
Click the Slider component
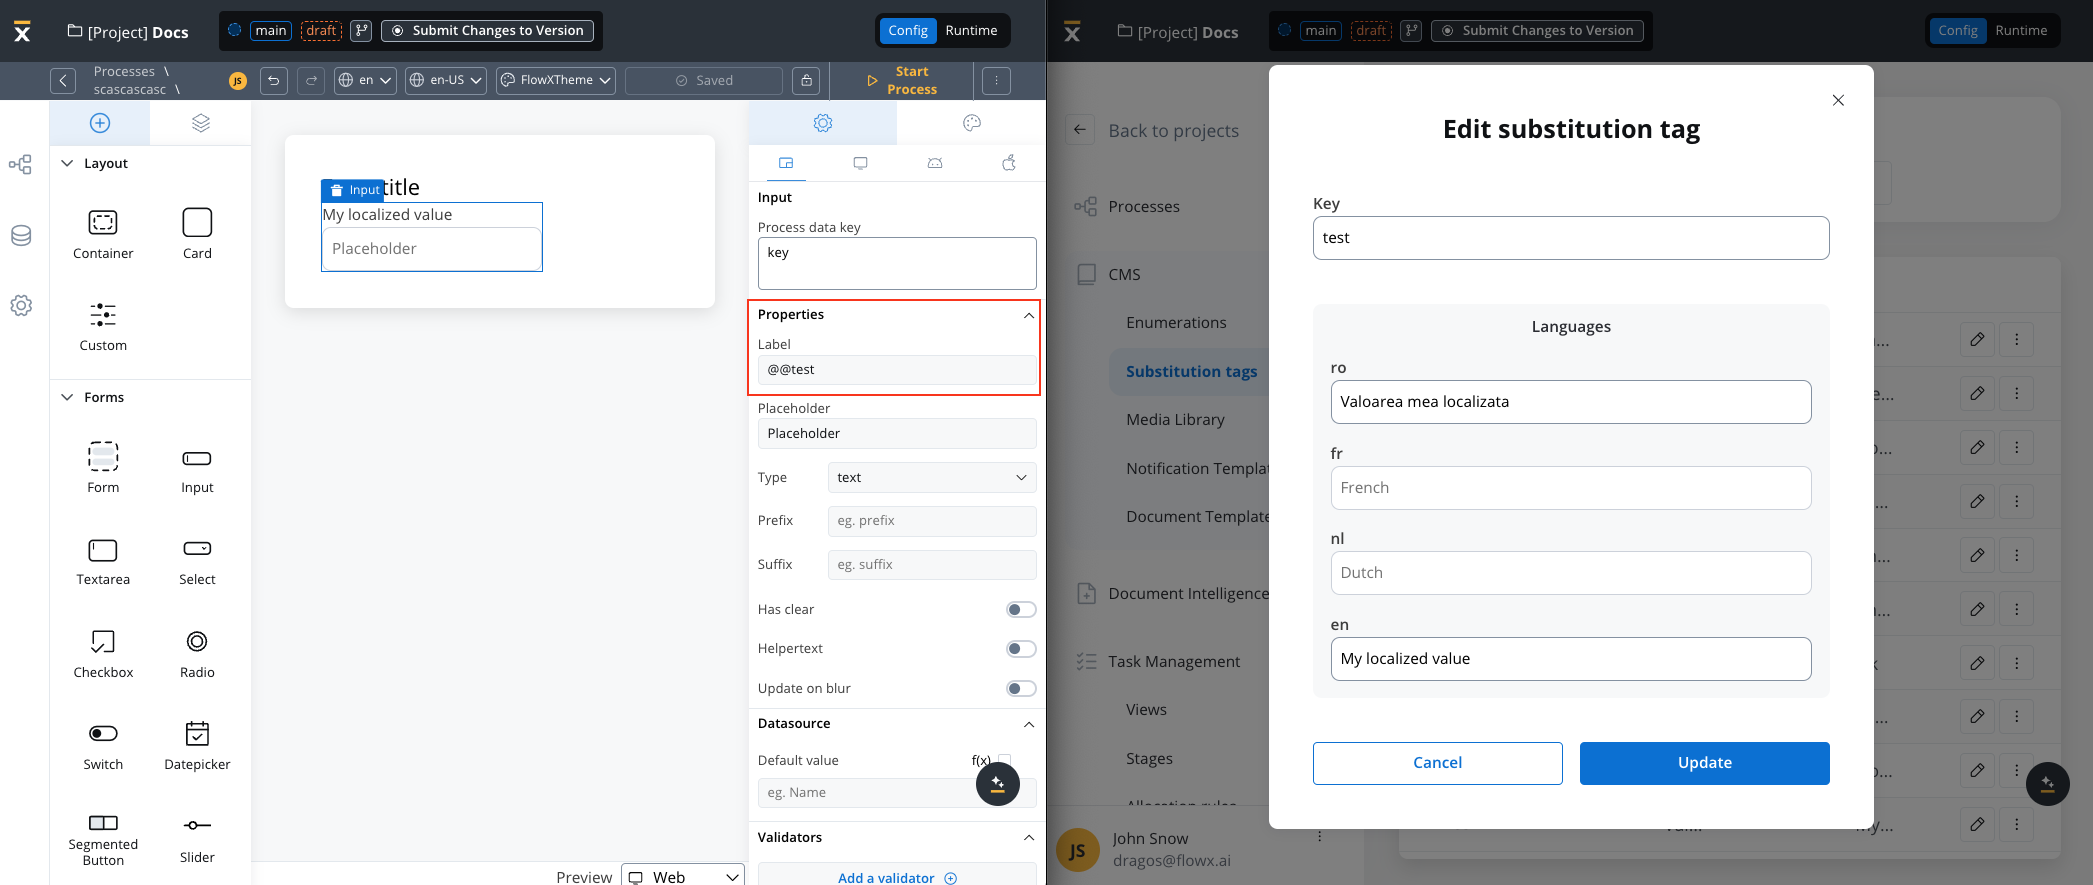[x=197, y=840]
